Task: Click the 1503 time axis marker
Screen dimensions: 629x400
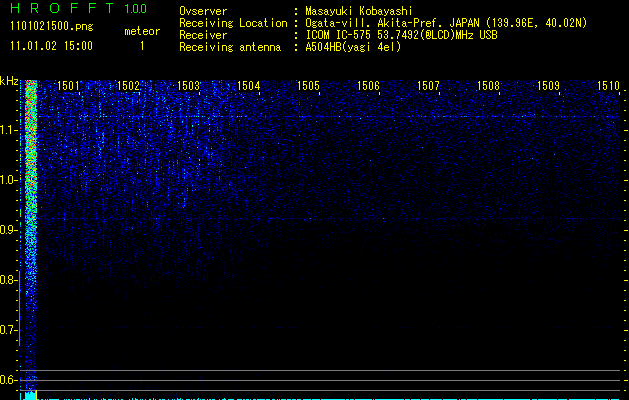Action: coord(189,86)
